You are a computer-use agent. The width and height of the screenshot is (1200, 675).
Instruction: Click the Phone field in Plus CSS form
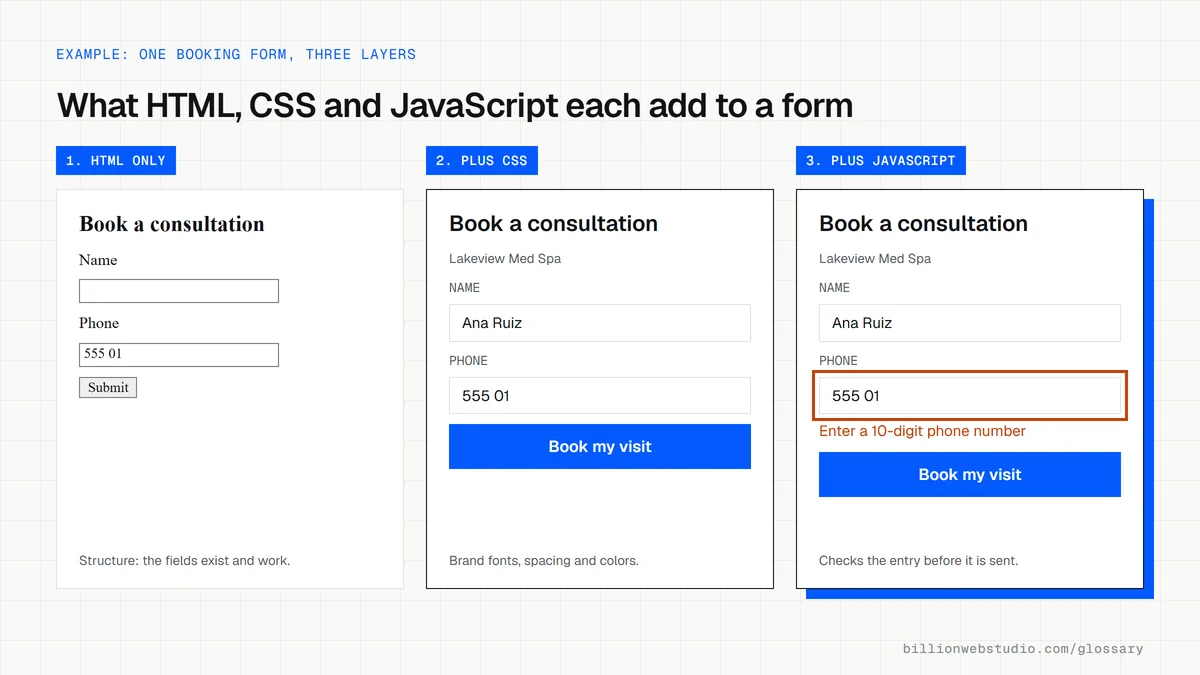click(x=600, y=396)
